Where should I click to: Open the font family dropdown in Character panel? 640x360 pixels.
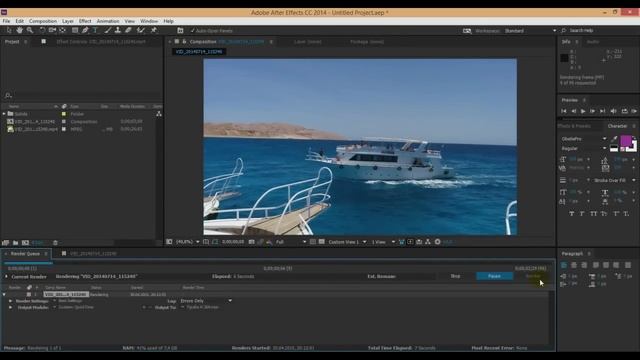click(x=584, y=139)
